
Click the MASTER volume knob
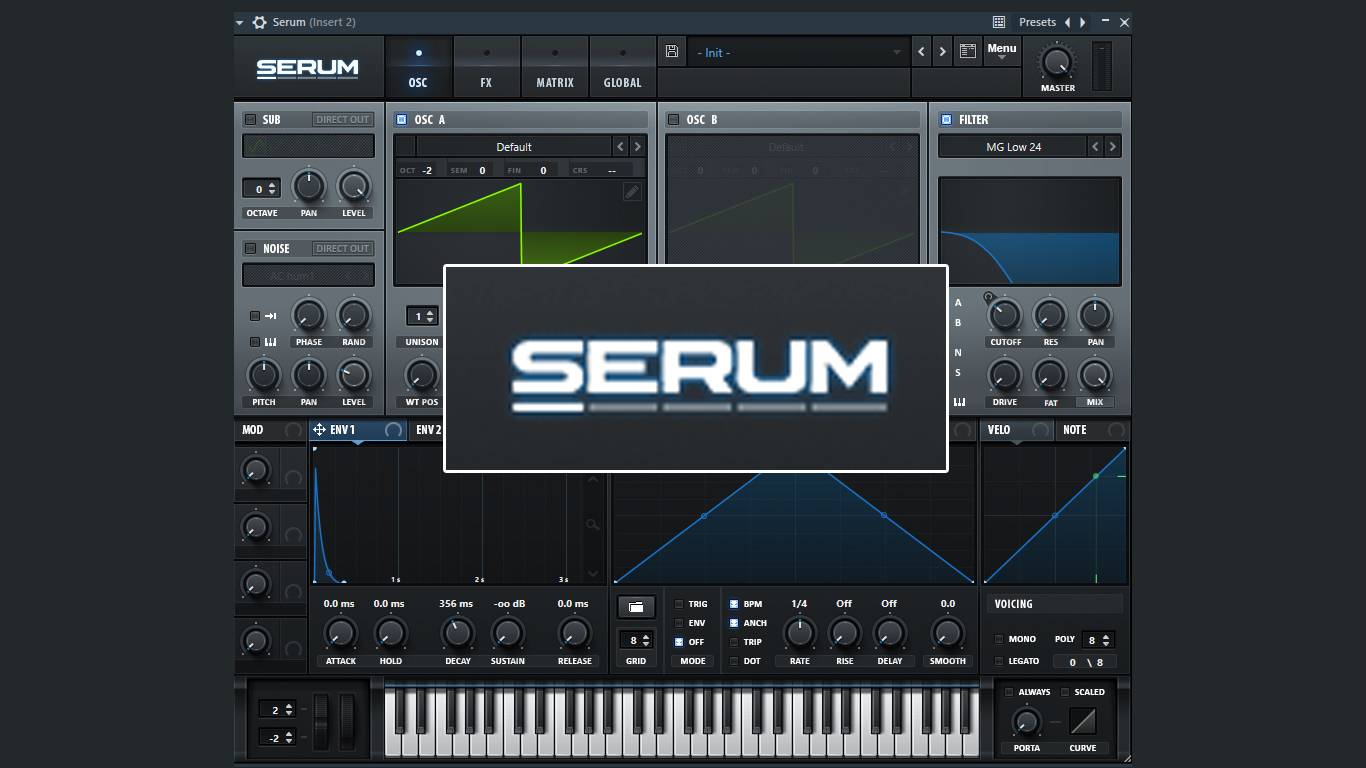1056,62
